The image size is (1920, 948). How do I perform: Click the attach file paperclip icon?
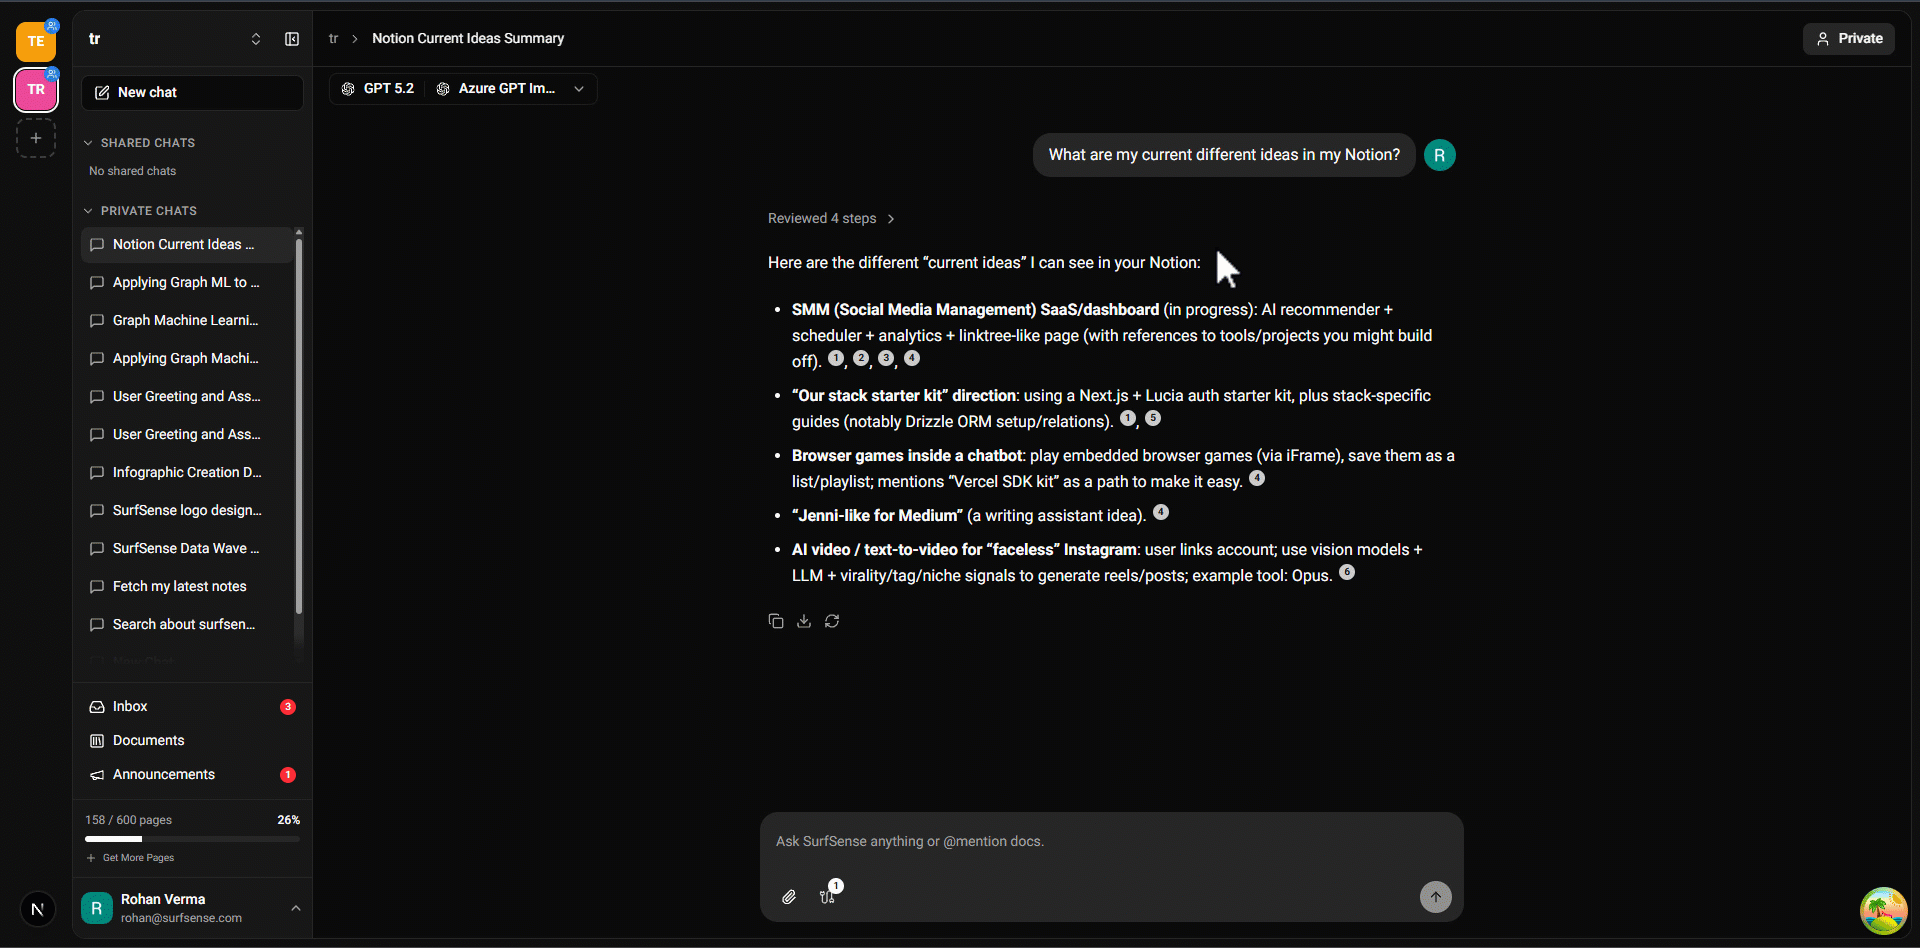789,897
